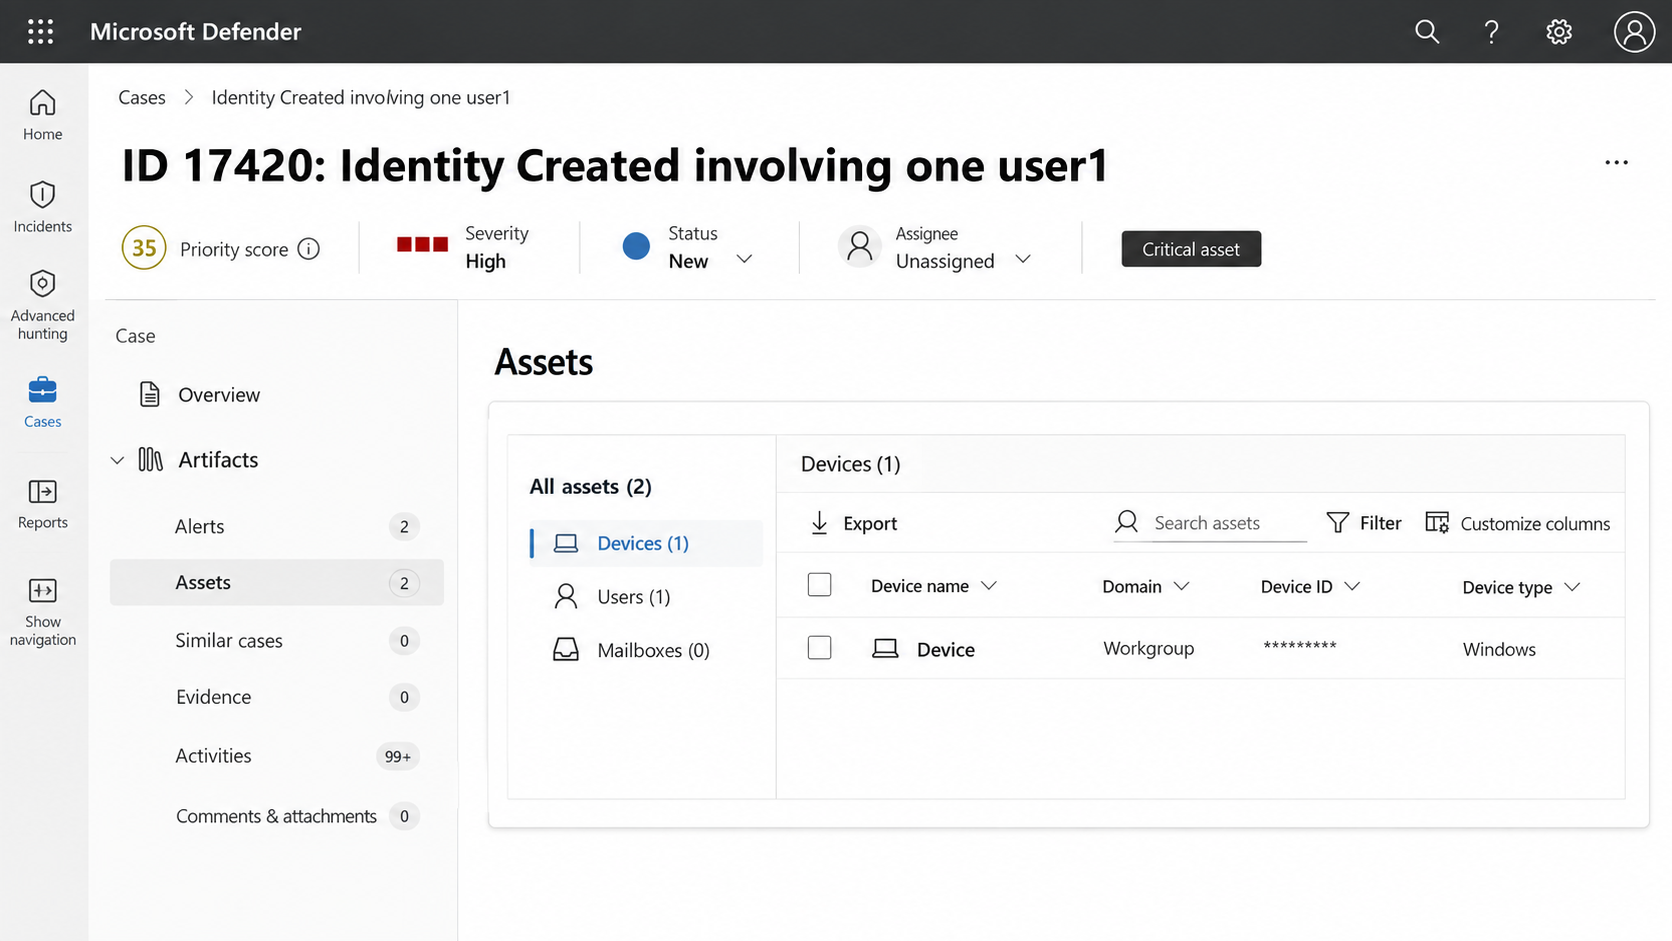Click the All assets (2) heading

pyautogui.click(x=590, y=486)
